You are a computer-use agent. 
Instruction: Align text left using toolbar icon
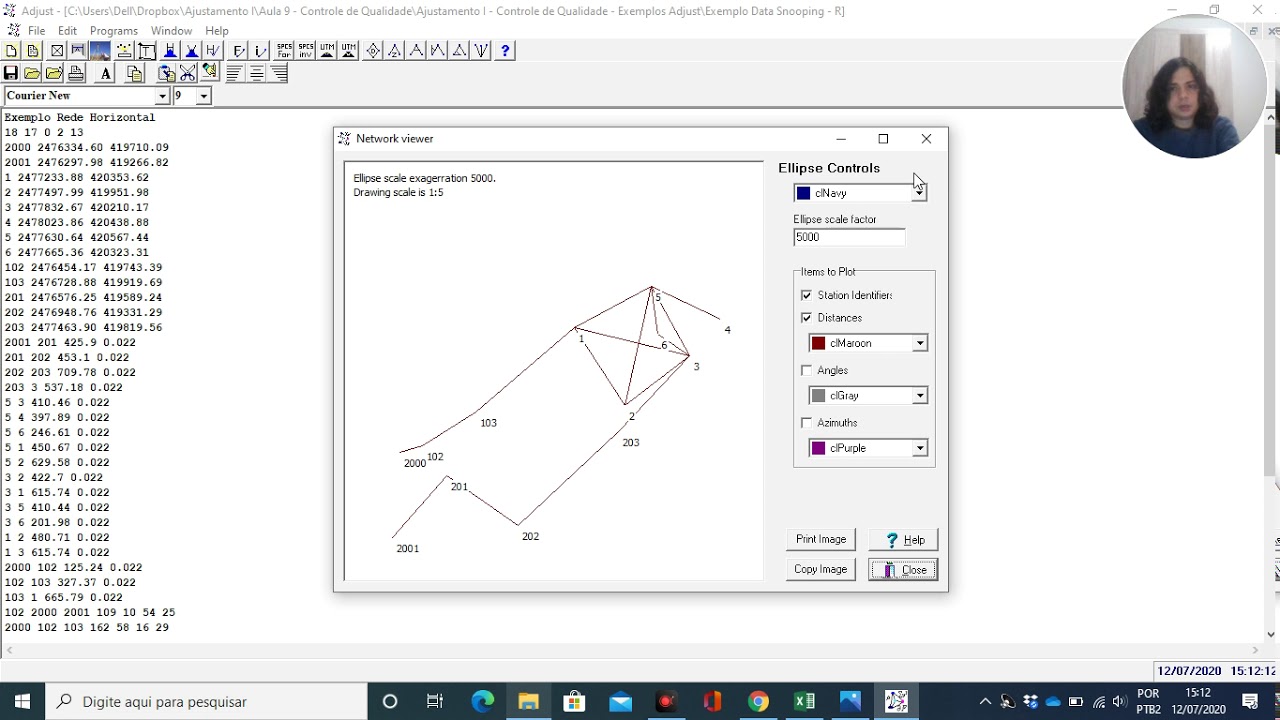234,73
